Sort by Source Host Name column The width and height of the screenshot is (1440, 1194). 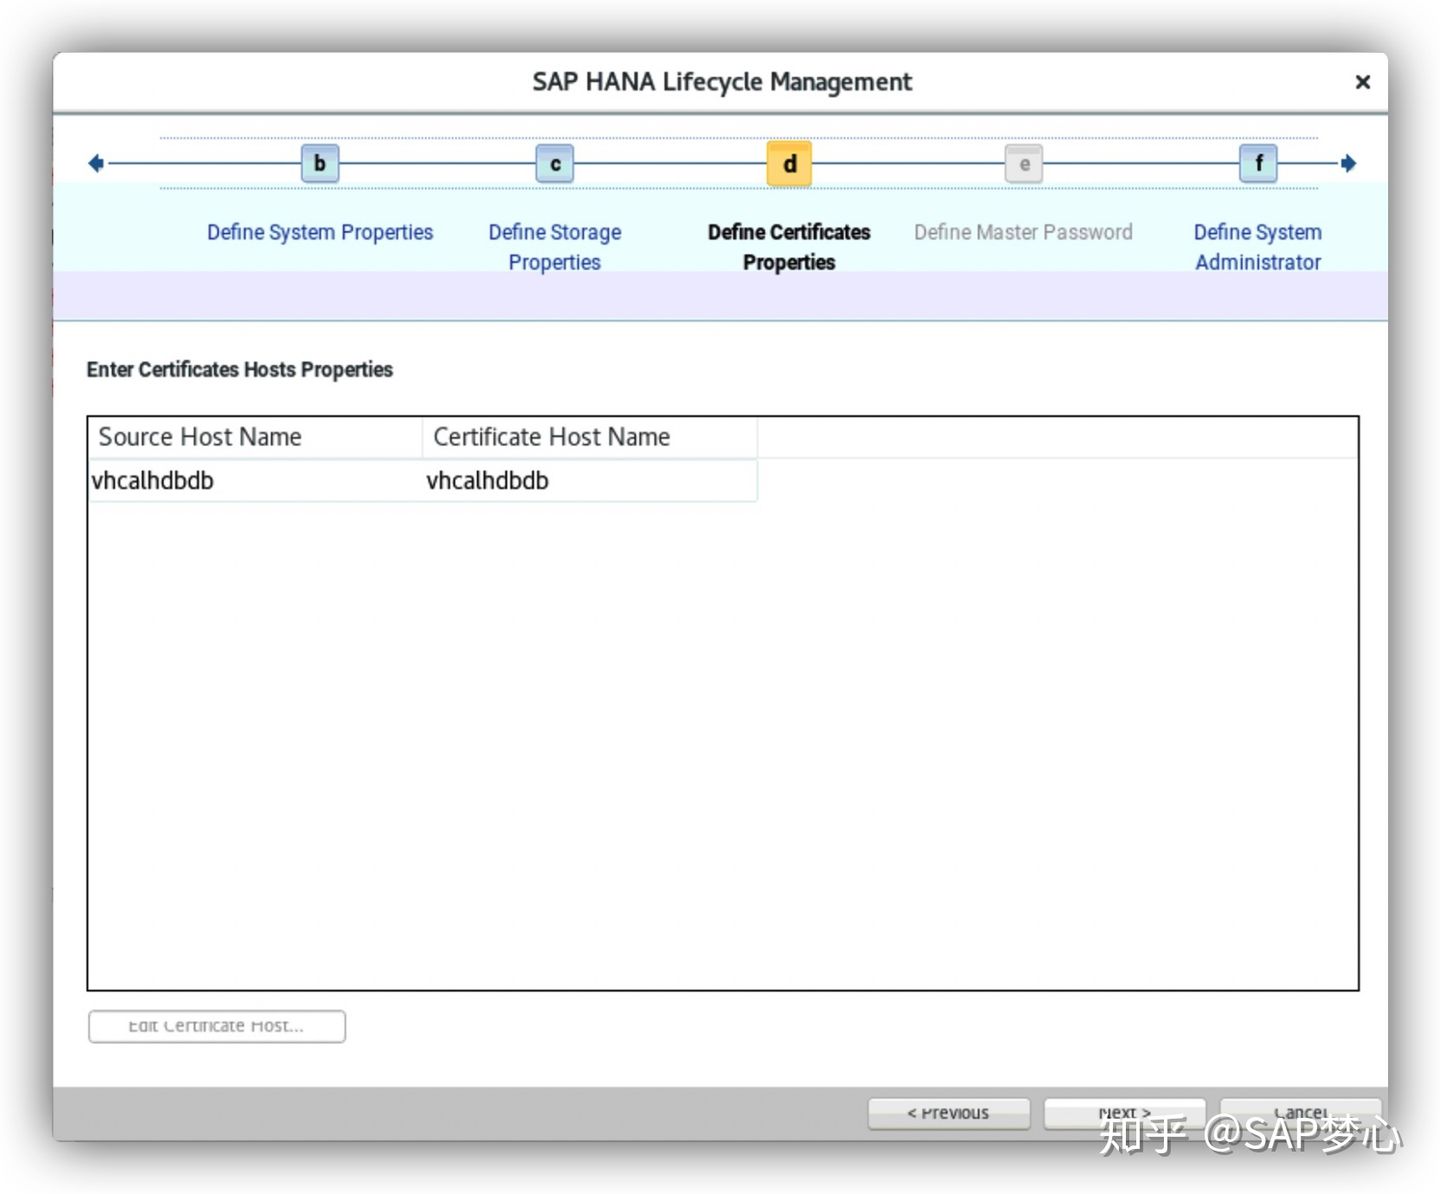coord(255,437)
